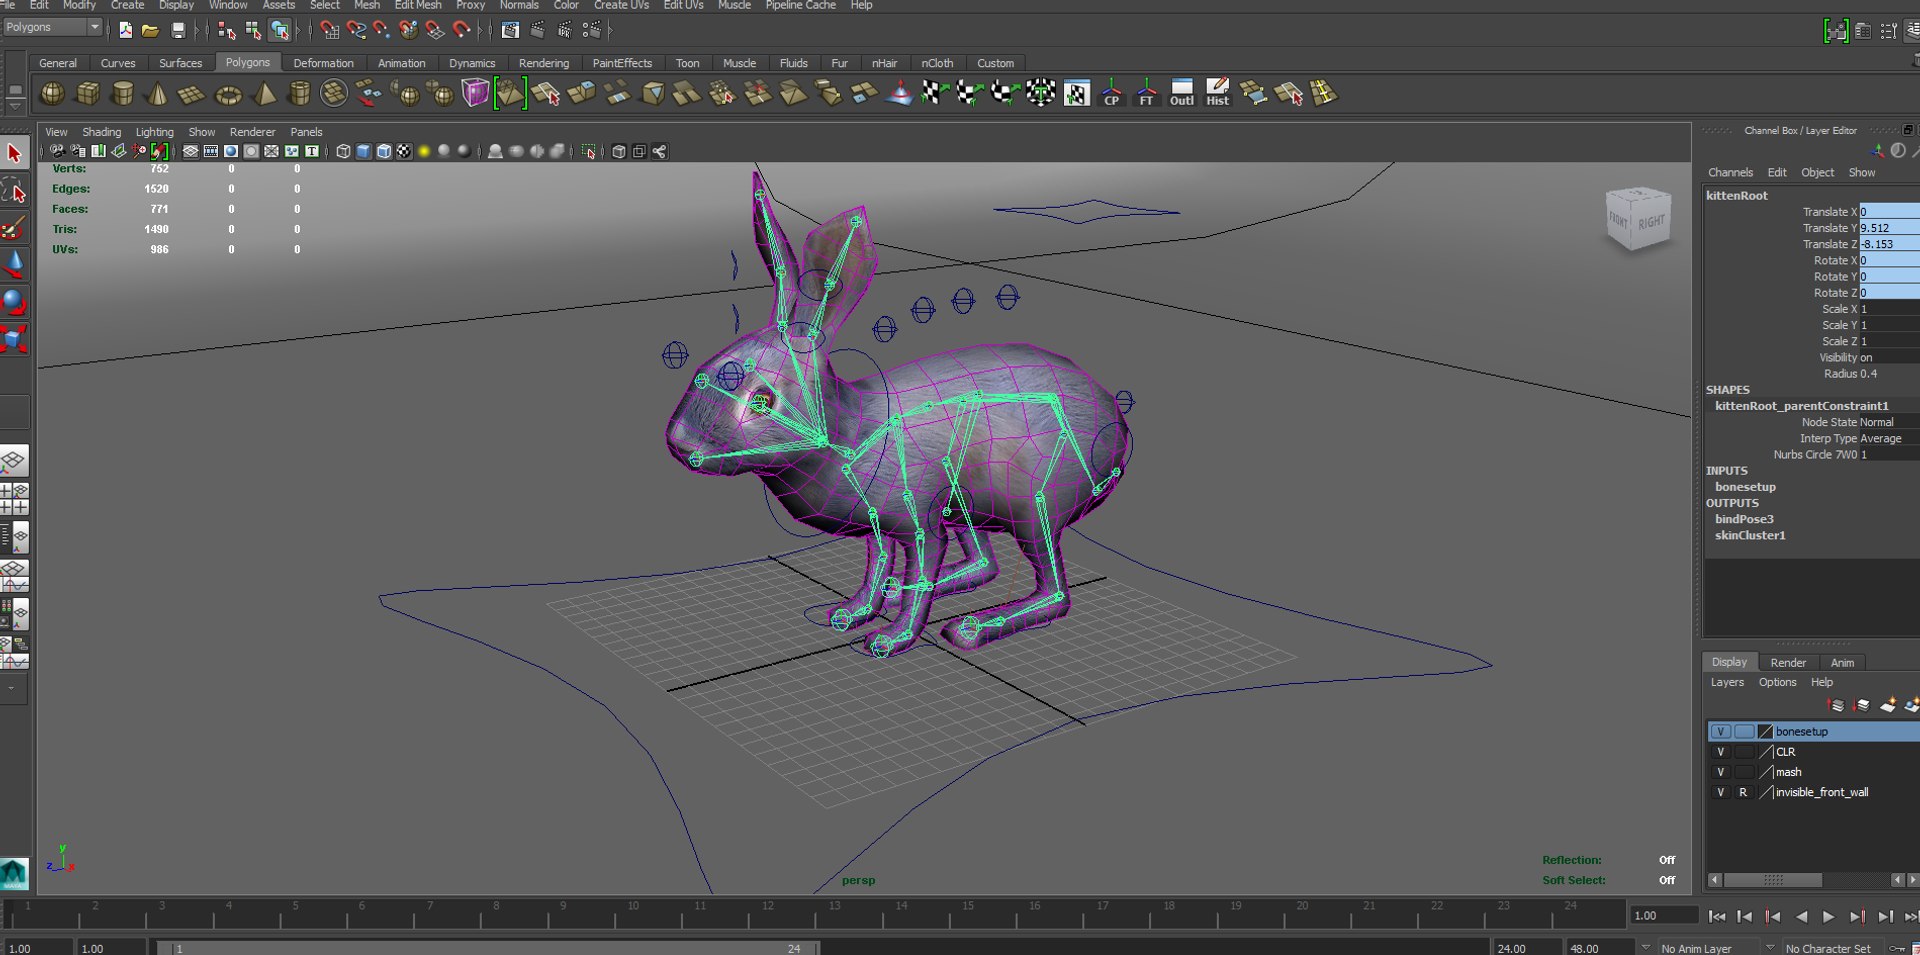
Task: Toggle visibility V of mash layer
Action: (1720, 772)
